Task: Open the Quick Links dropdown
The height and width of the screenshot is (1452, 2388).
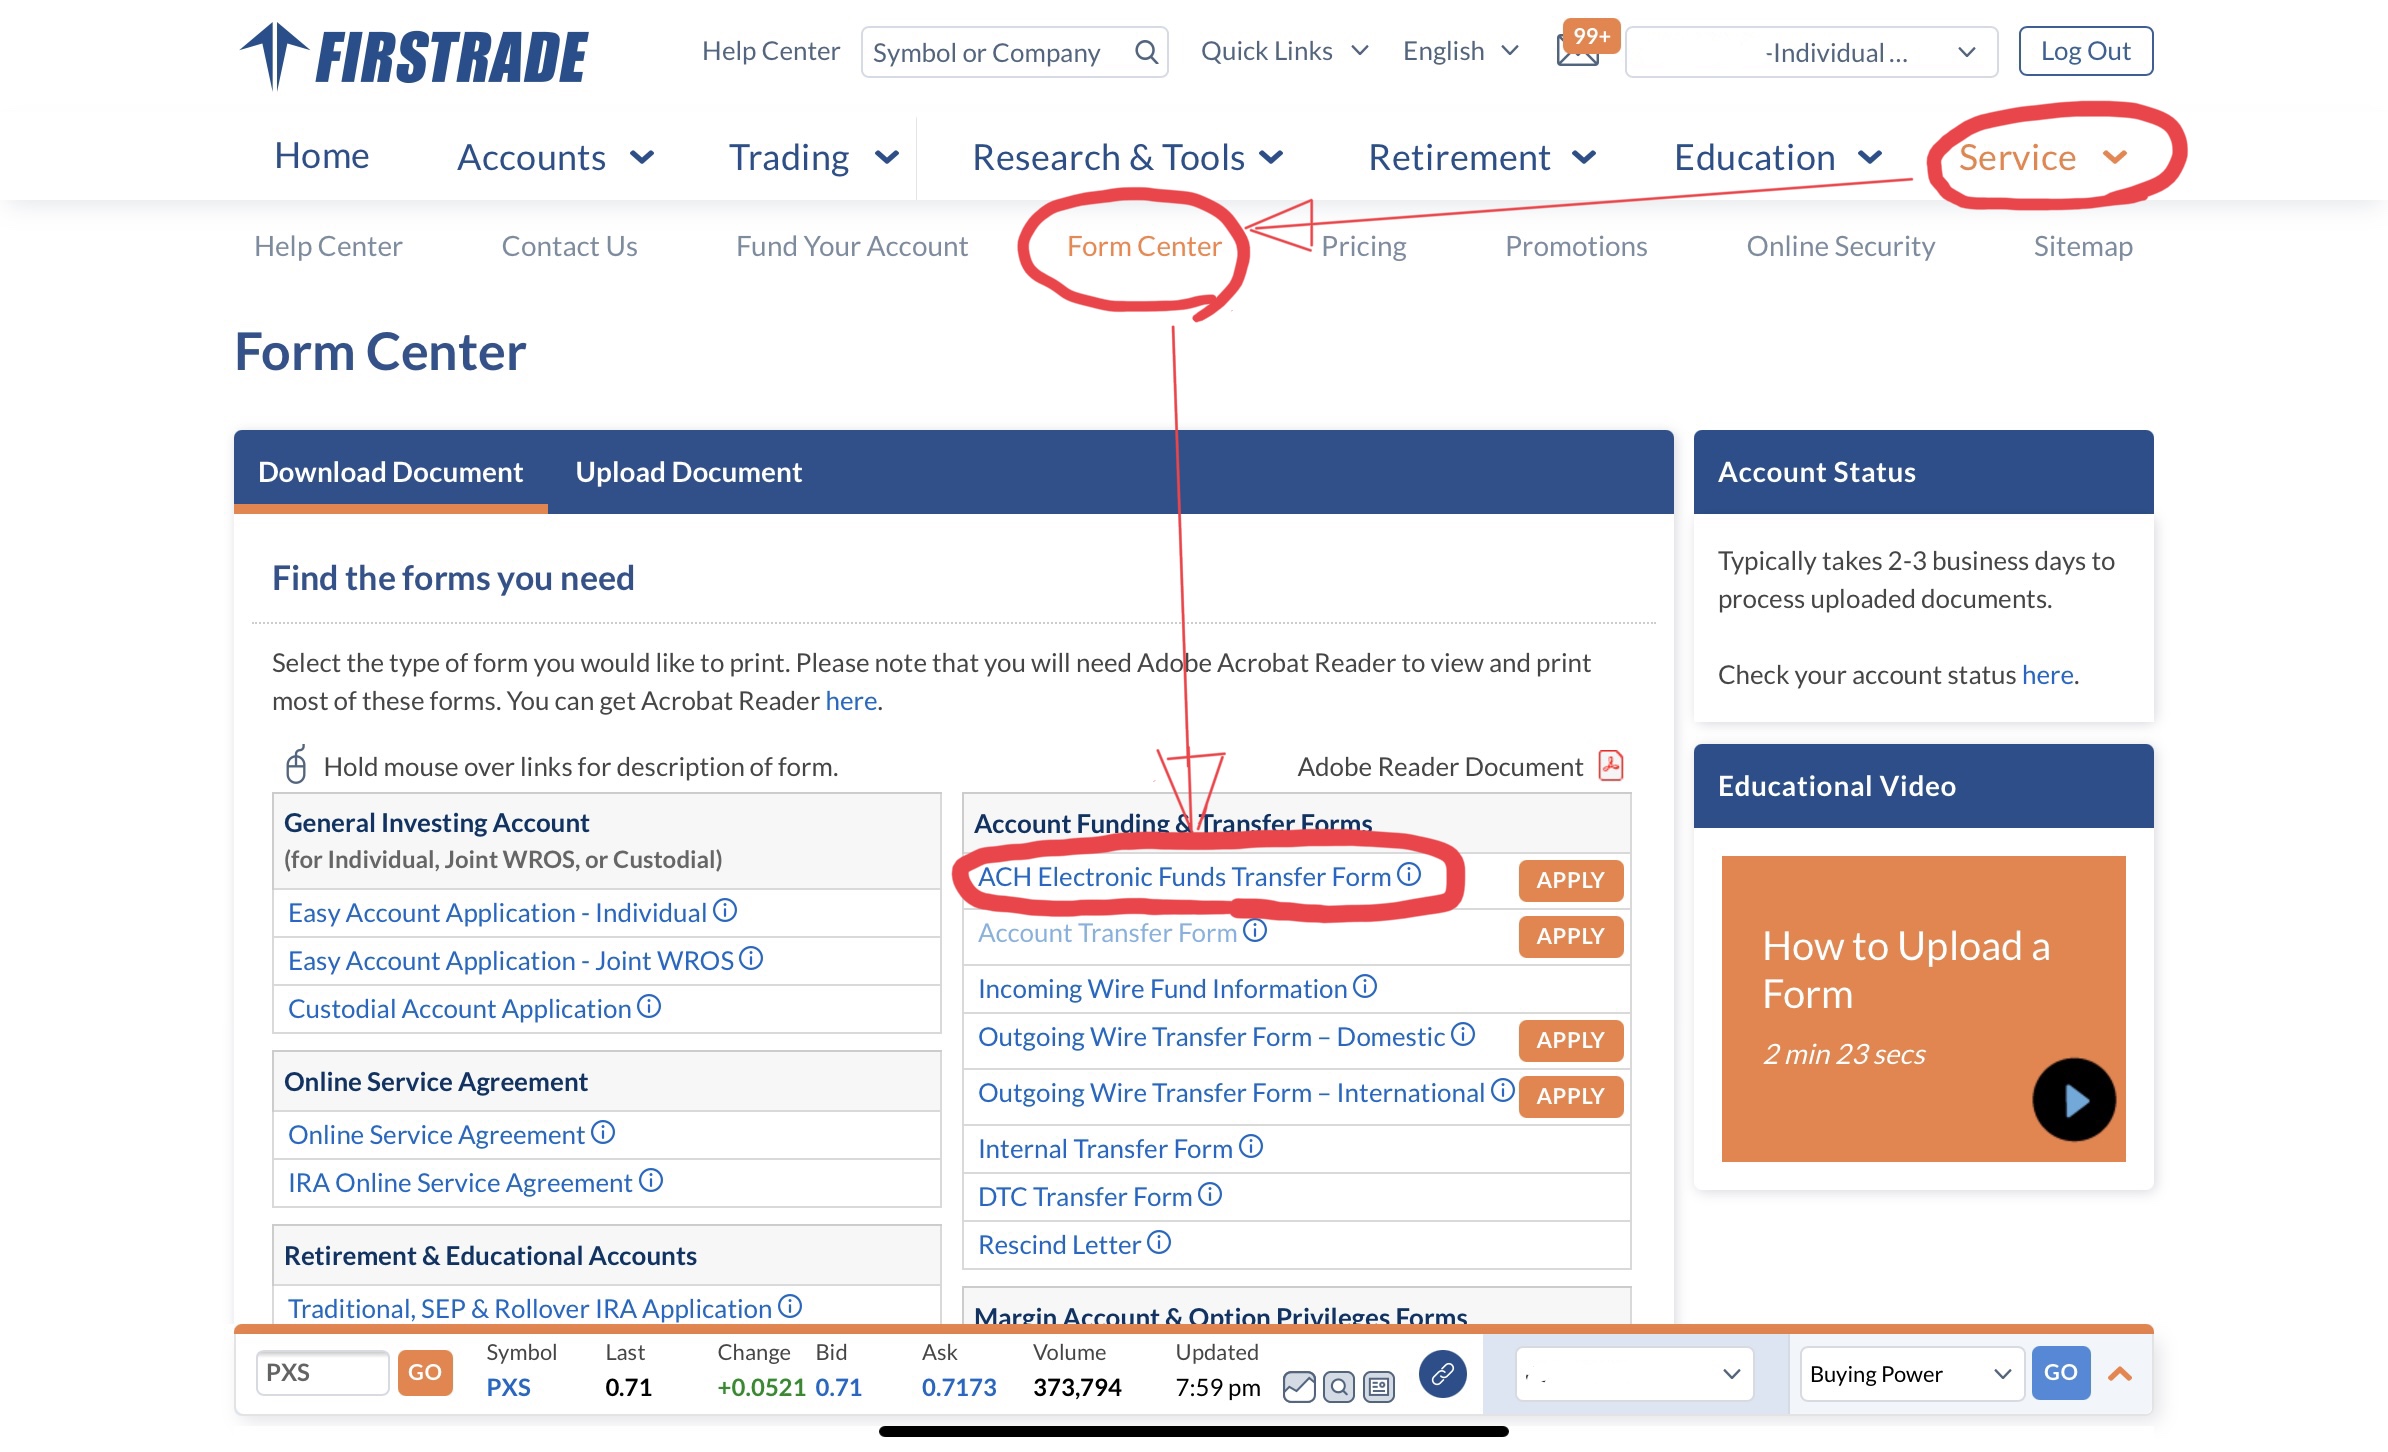Action: (x=1284, y=51)
